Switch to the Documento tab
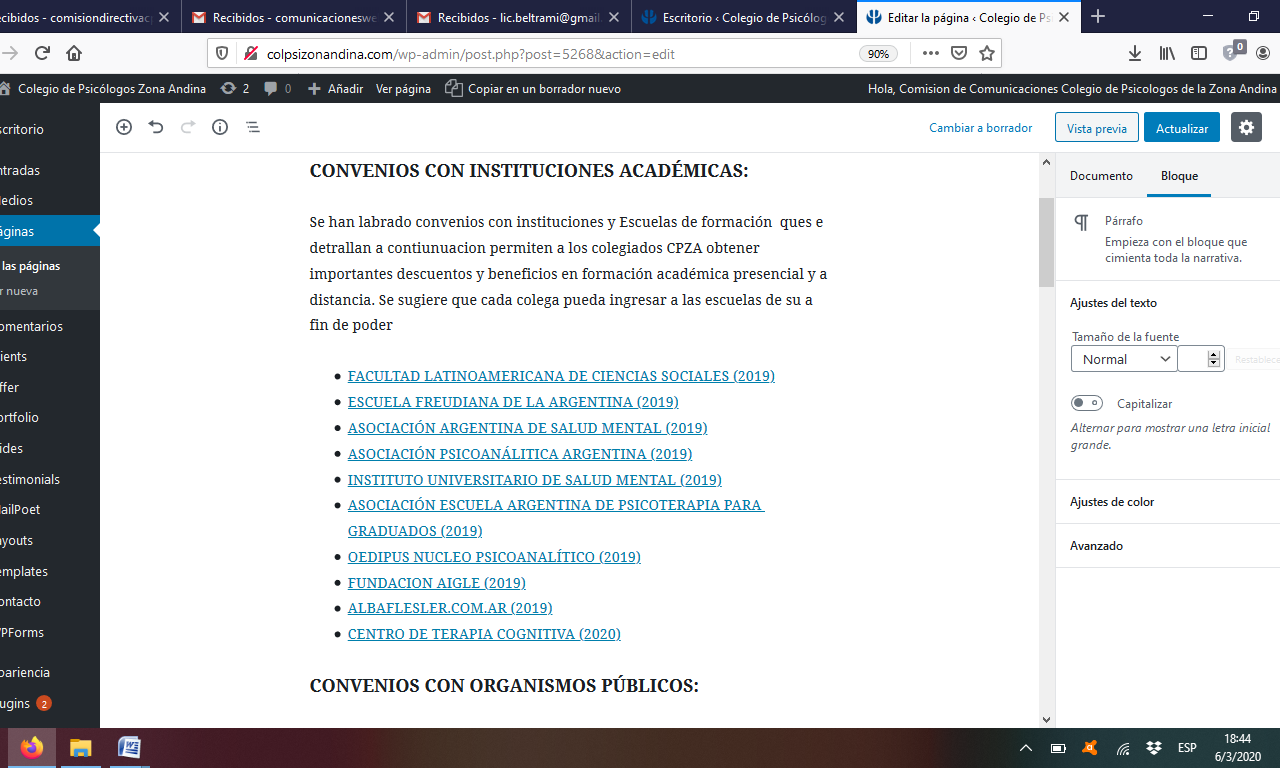 1101,176
